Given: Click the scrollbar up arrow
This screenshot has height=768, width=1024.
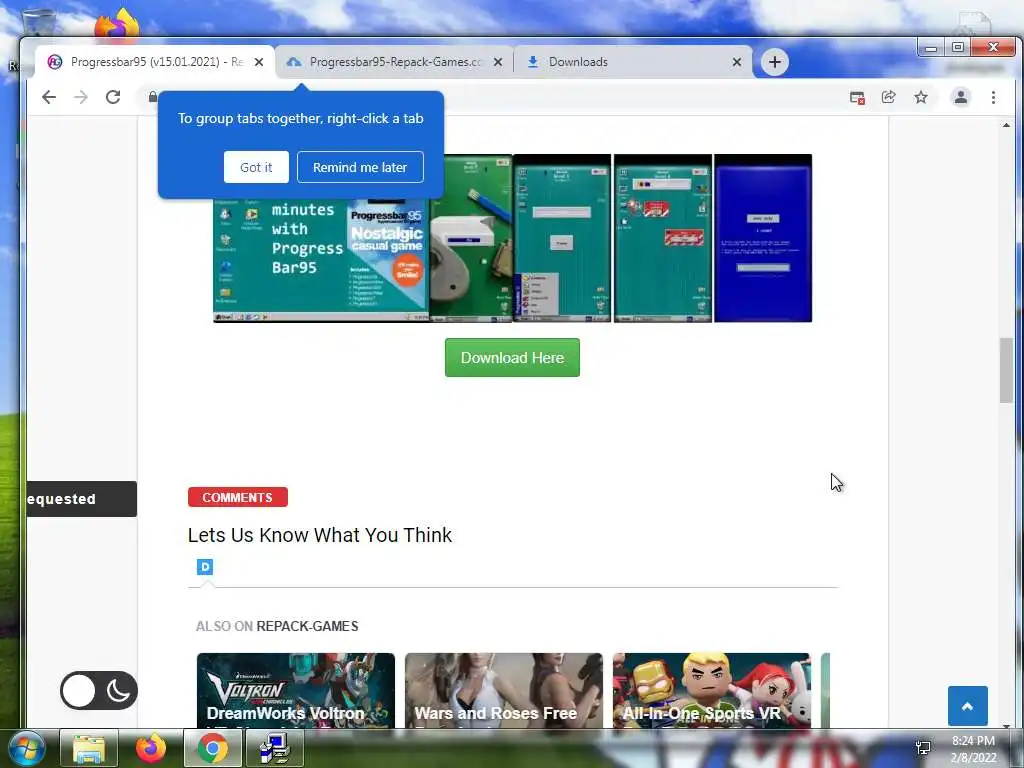Looking at the screenshot, I should (1006, 125).
